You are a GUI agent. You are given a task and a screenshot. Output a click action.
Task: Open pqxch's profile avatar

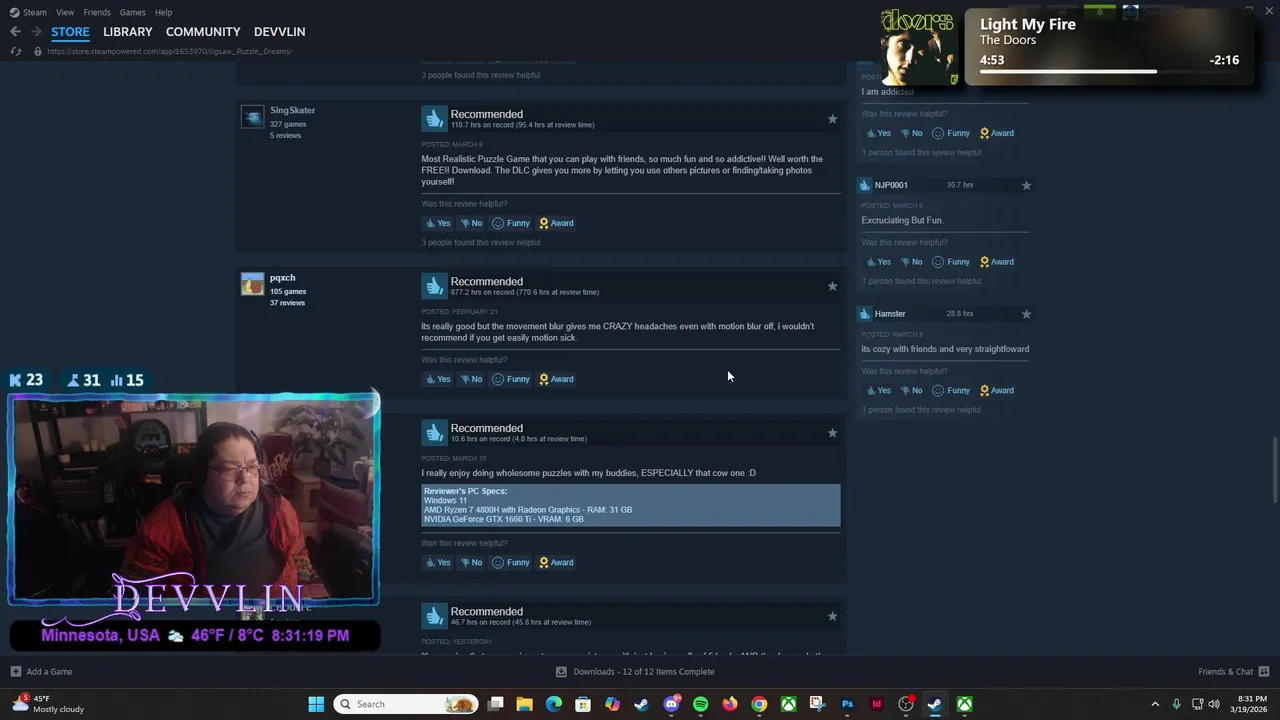252,284
